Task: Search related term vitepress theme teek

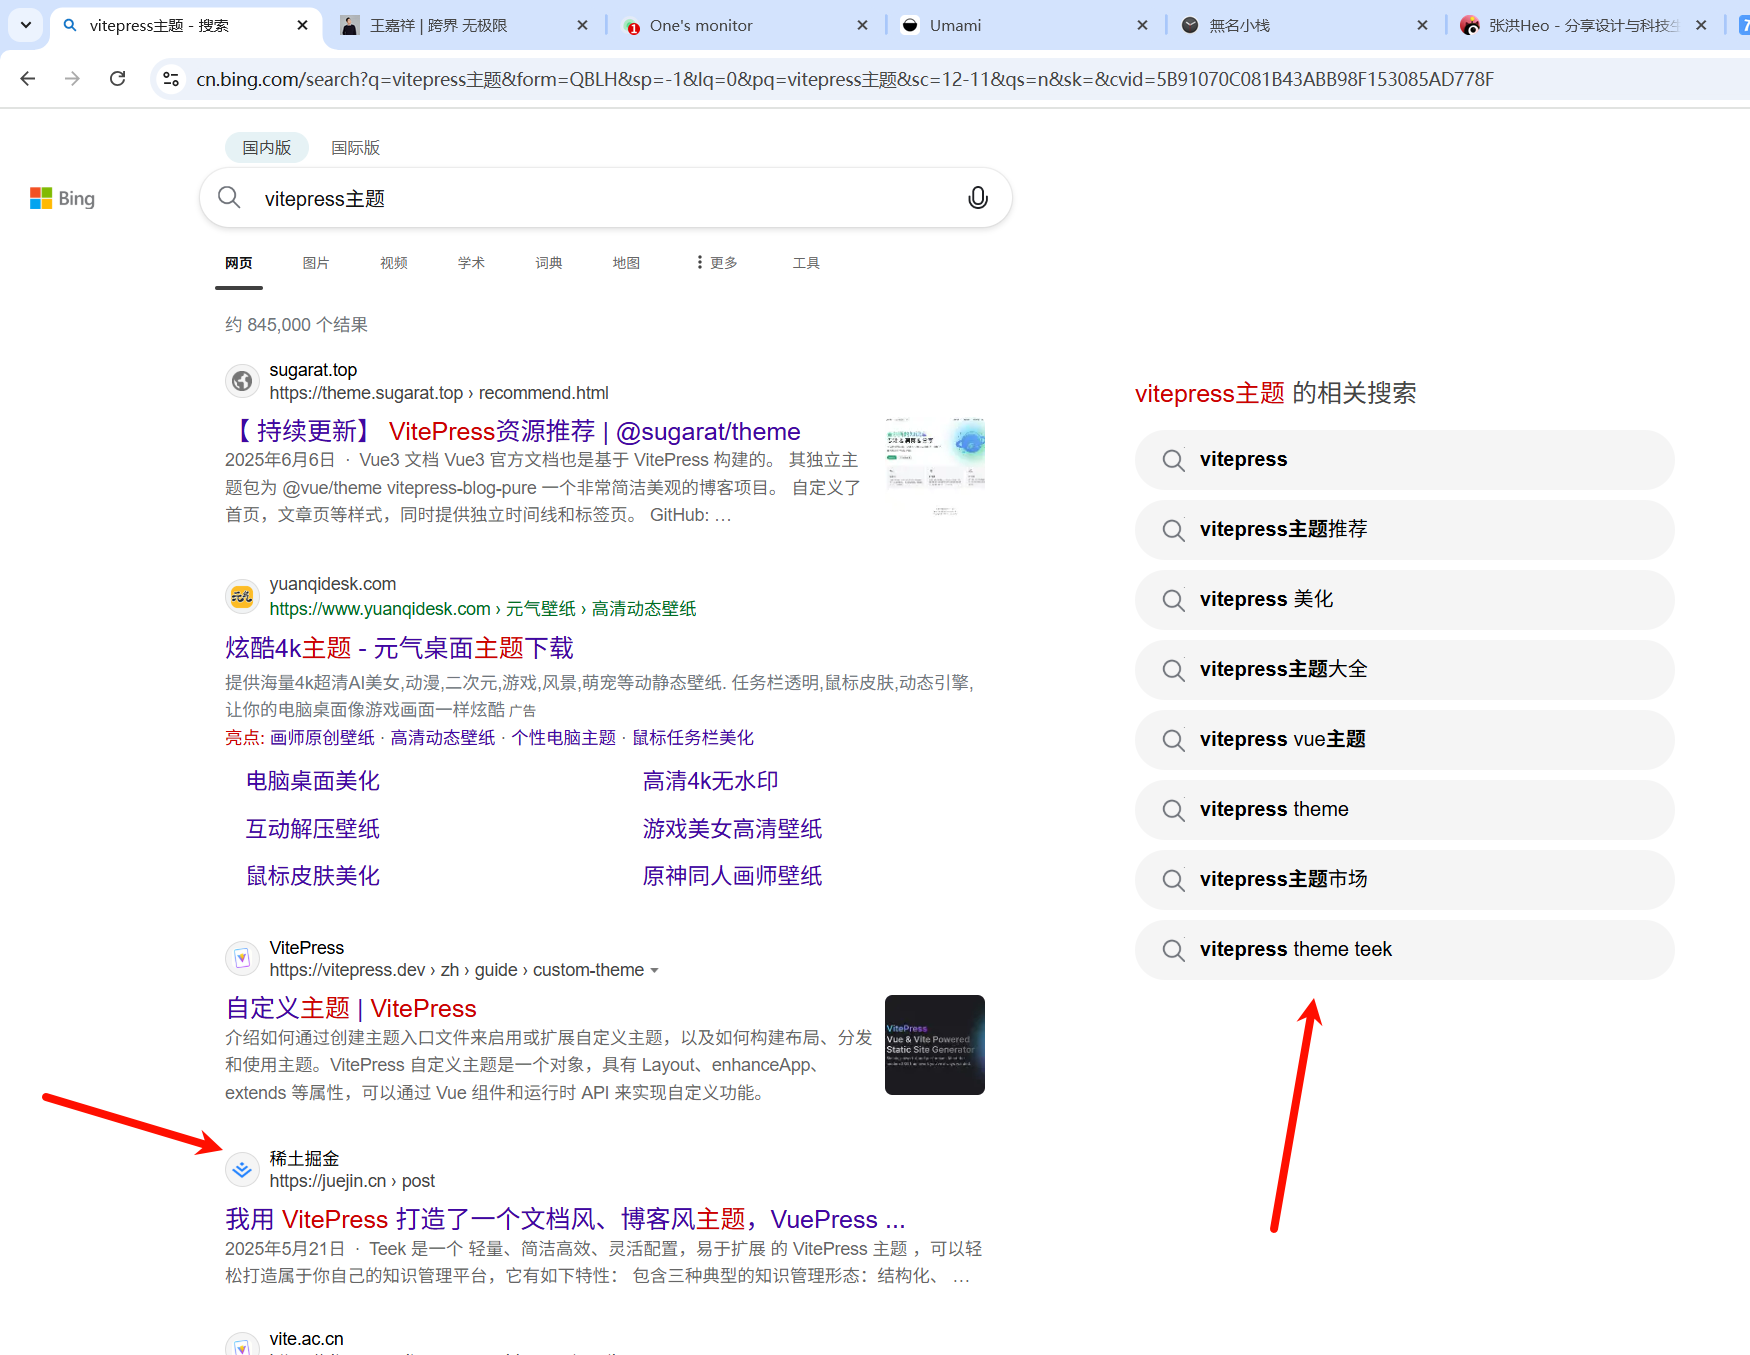Action: point(1405,950)
